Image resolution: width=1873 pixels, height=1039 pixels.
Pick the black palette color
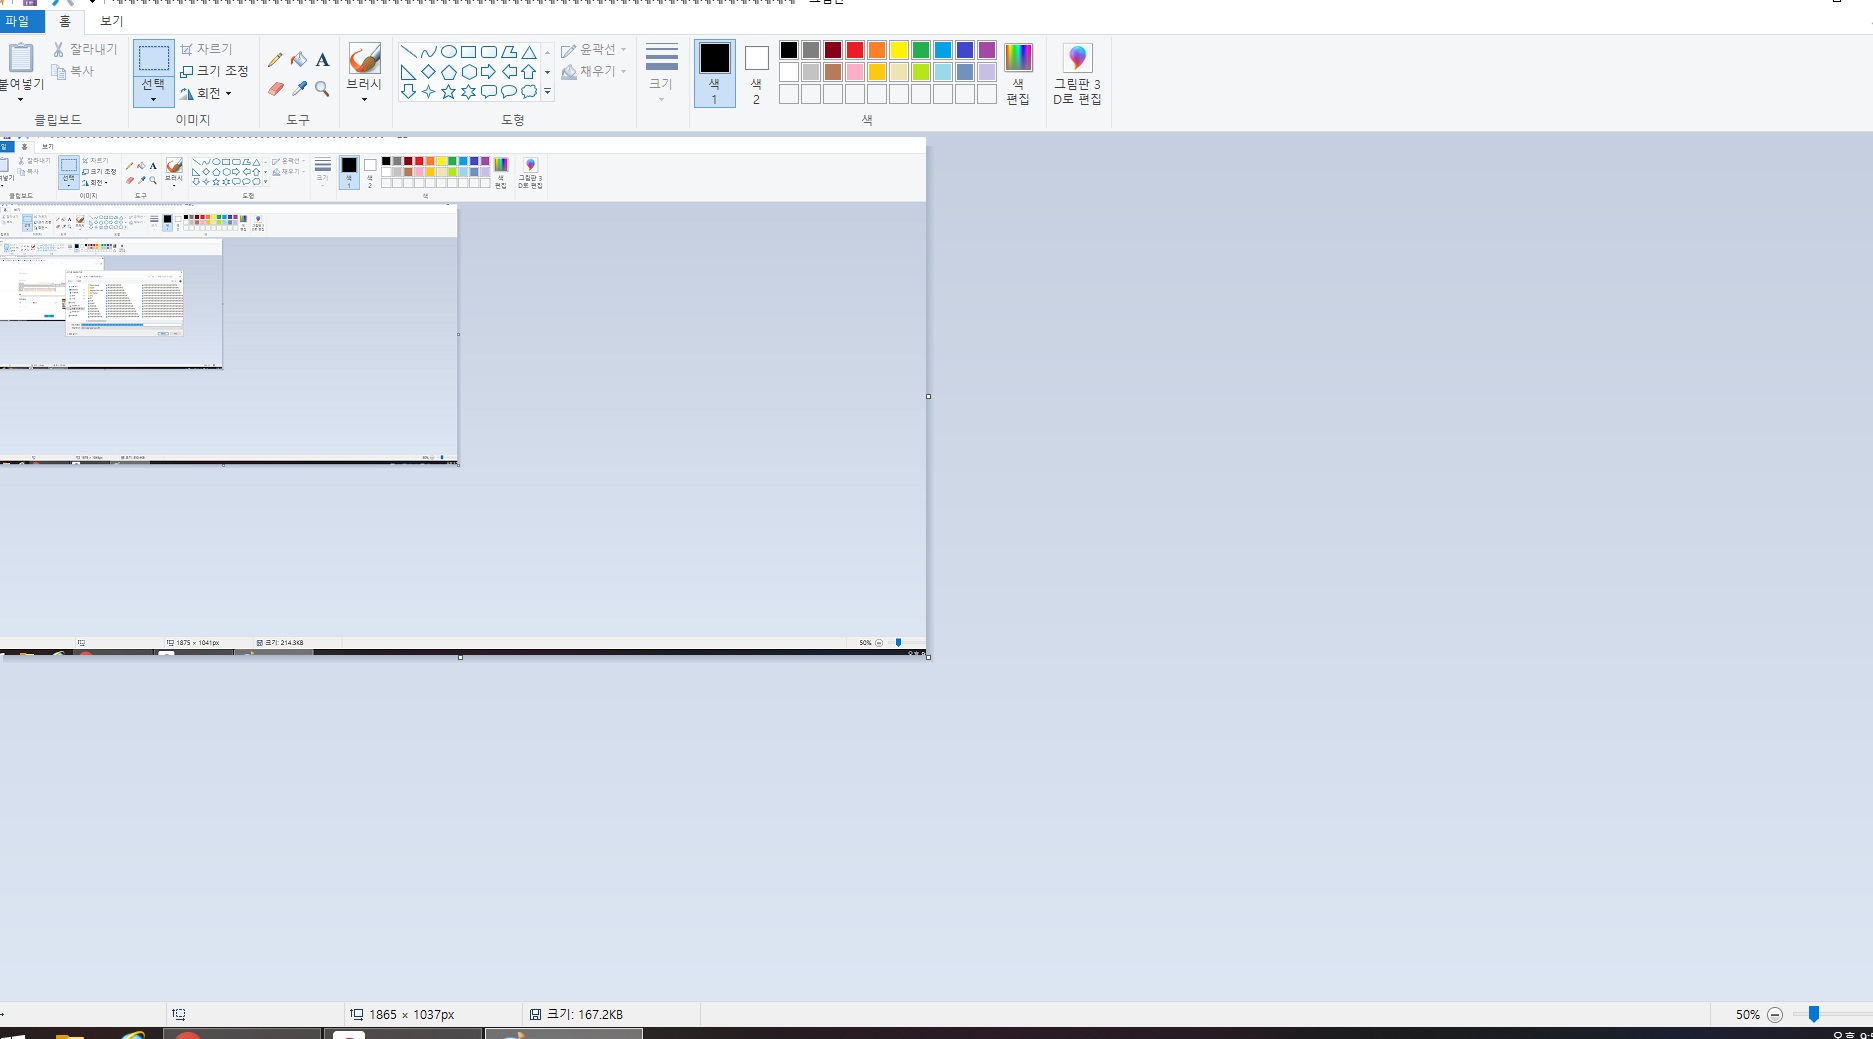pyautogui.click(x=789, y=50)
